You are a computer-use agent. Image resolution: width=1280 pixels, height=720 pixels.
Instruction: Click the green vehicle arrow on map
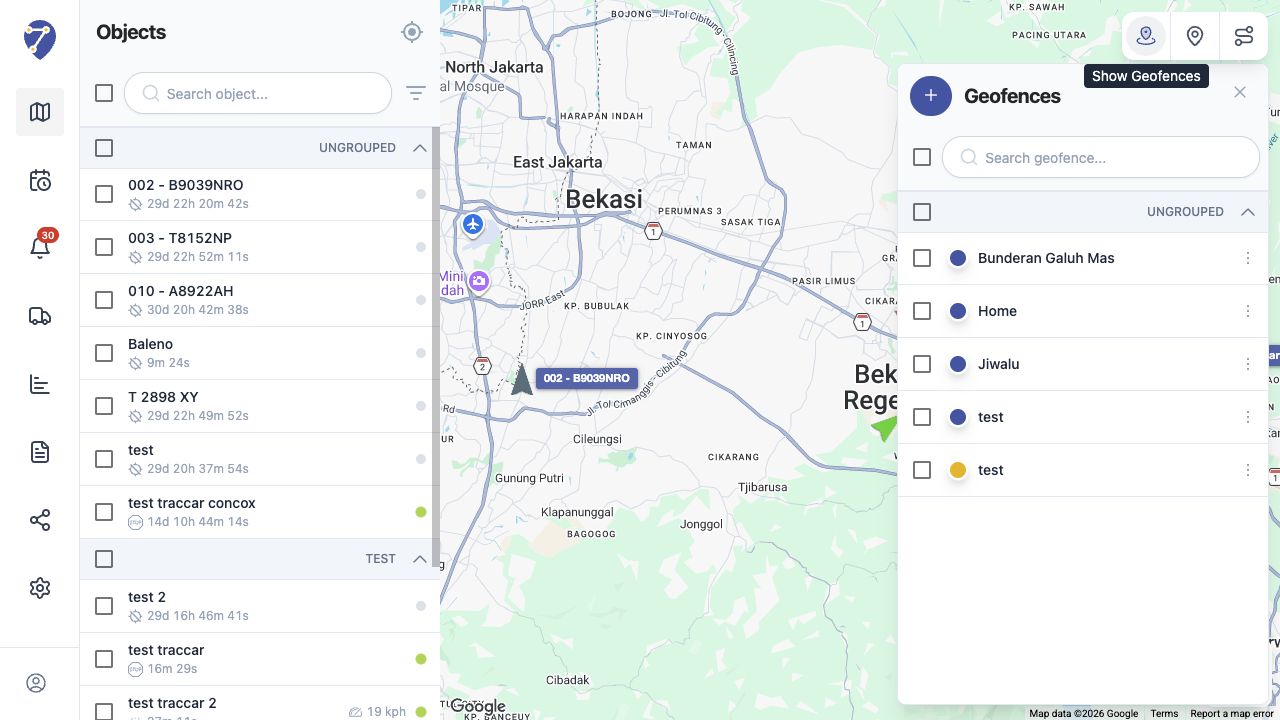click(x=884, y=427)
